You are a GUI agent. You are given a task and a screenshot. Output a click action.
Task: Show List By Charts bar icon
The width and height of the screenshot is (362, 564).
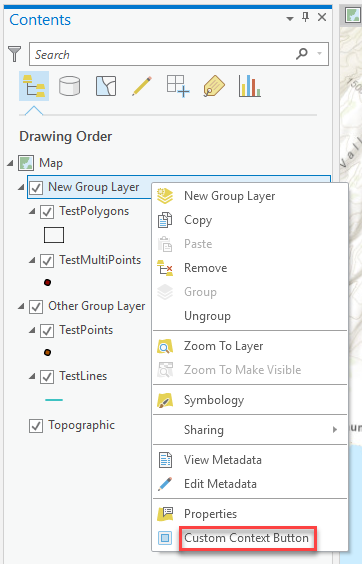(x=249, y=86)
